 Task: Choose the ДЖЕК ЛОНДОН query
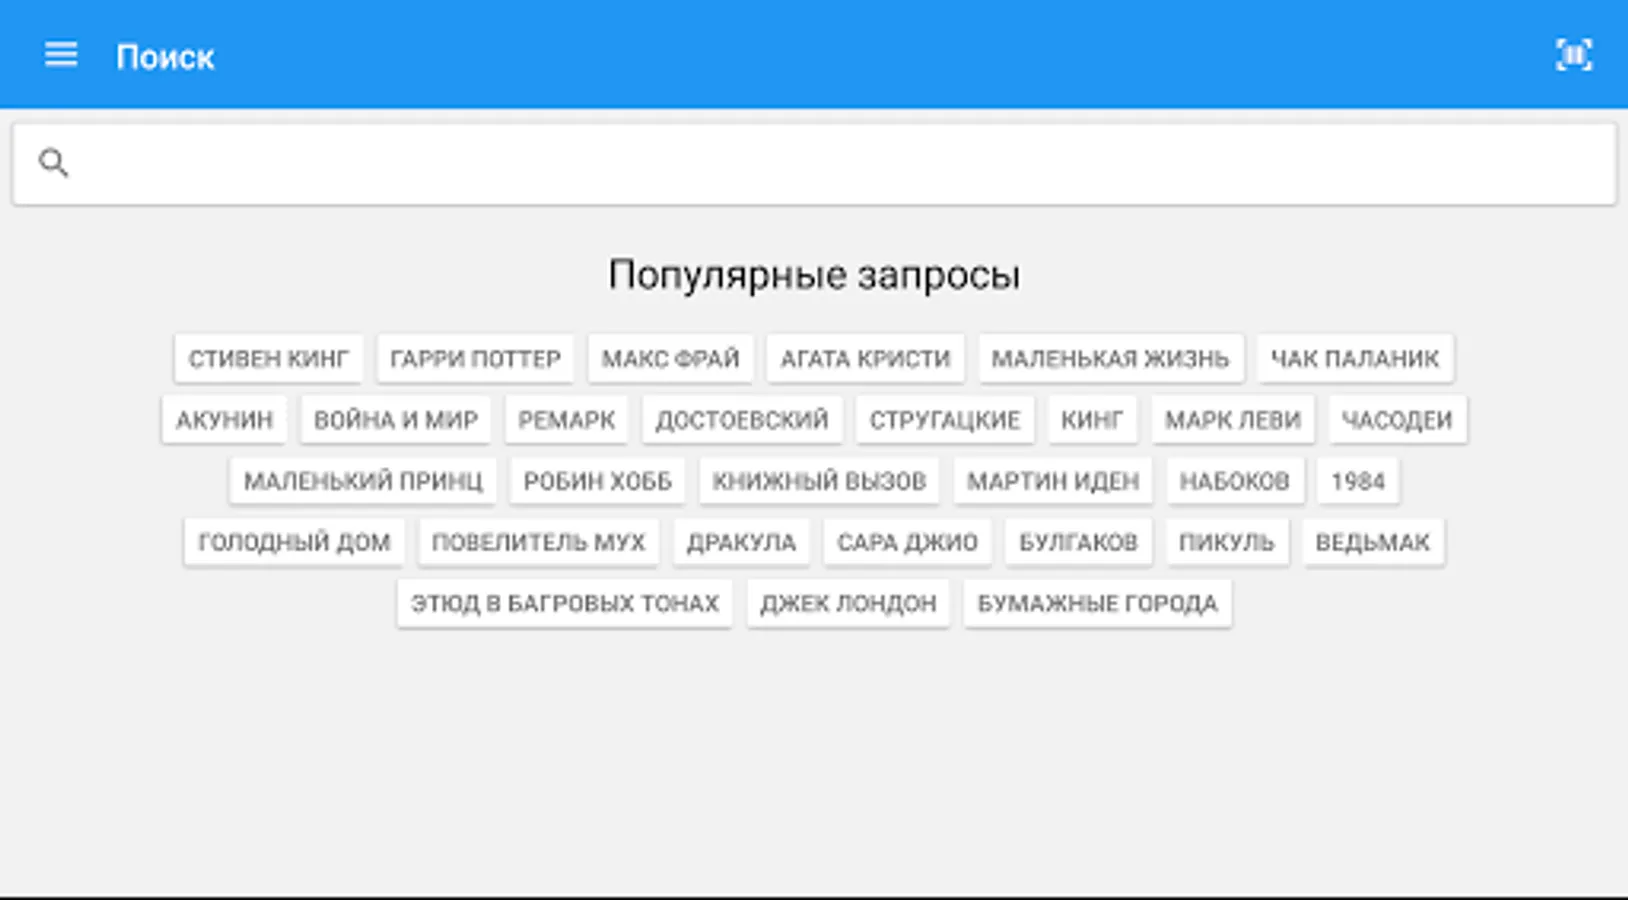(x=848, y=603)
